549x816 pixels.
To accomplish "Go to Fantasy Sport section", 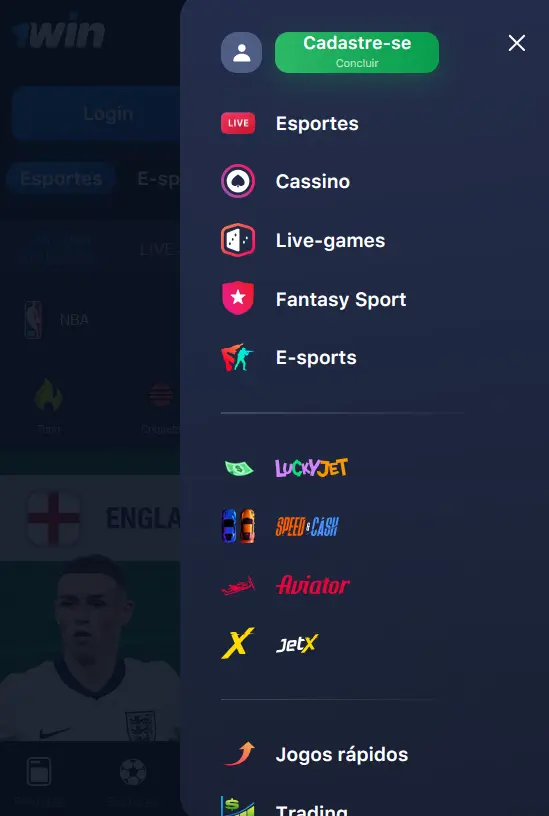I will (x=341, y=299).
